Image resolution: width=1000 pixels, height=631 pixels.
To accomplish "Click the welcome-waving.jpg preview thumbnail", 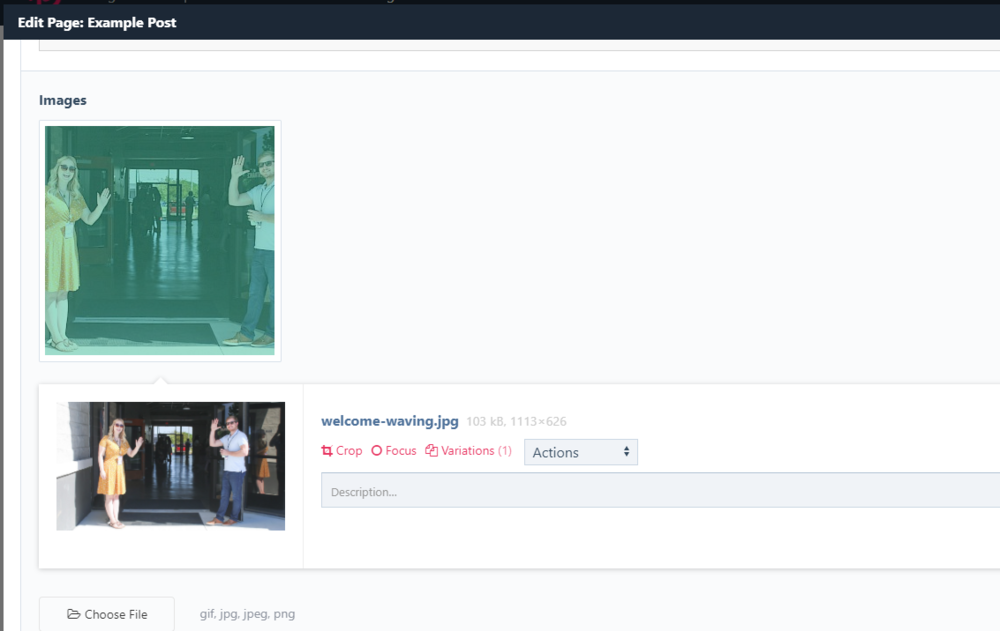I will pyautogui.click(x=170, y=466).
